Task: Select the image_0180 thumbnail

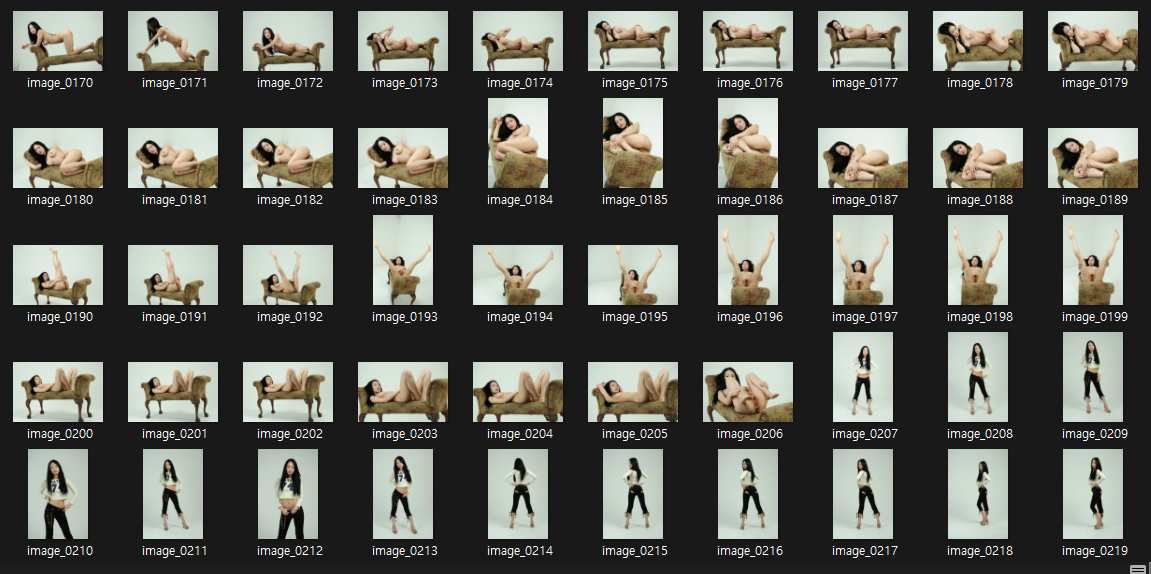Action: click(x=58, y=158)
